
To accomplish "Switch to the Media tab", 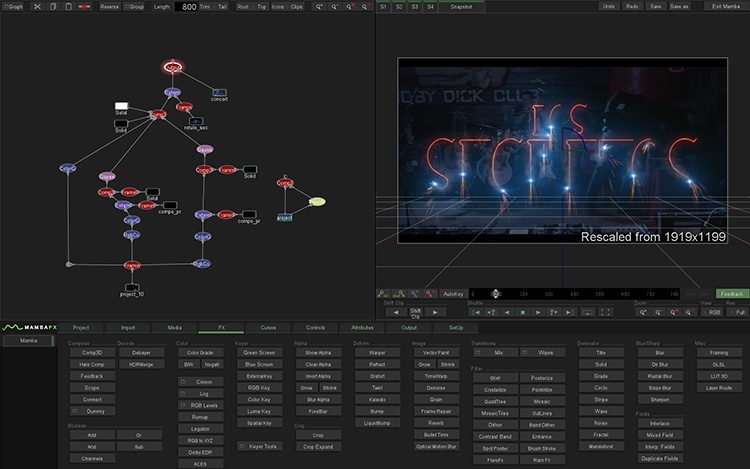I will [x=175, y=327].
